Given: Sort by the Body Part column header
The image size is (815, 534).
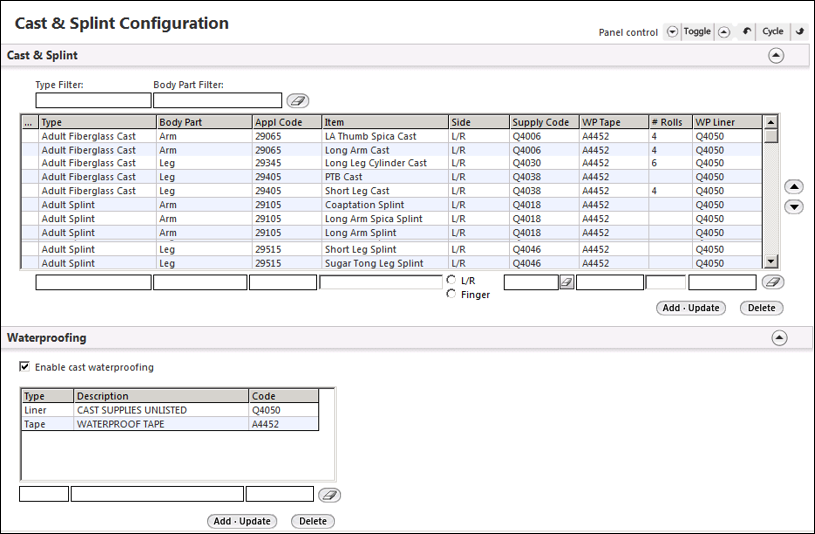Looking at the screenshot, I should click(x=204, y=122).
